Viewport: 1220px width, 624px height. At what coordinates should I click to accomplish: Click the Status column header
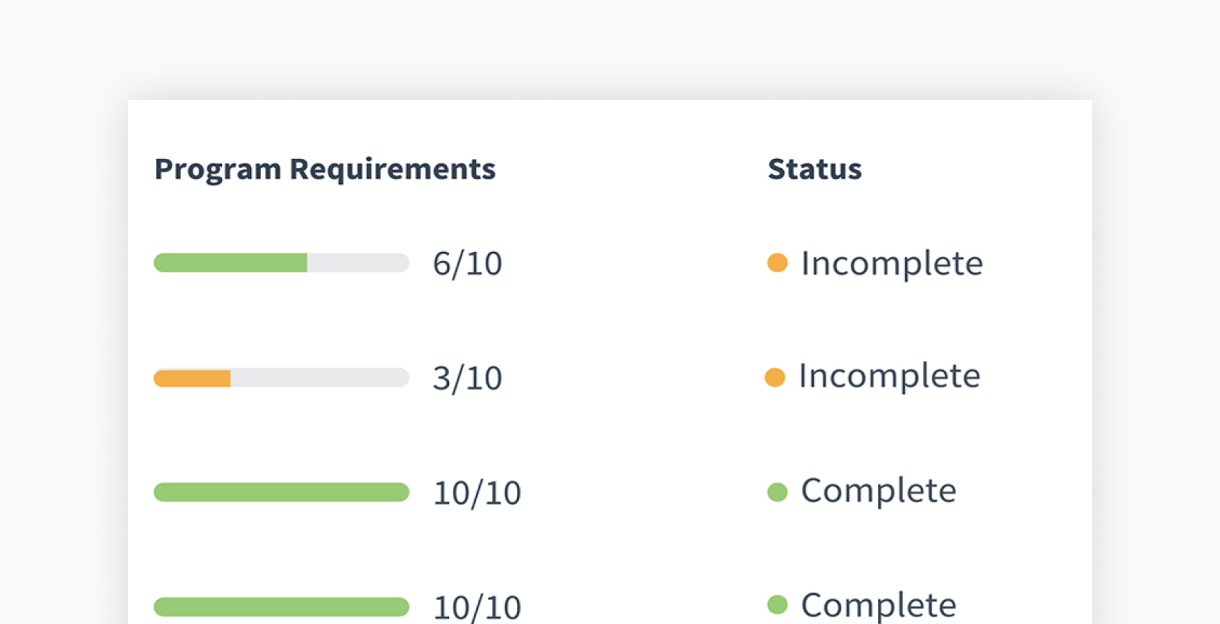point(814,169)
